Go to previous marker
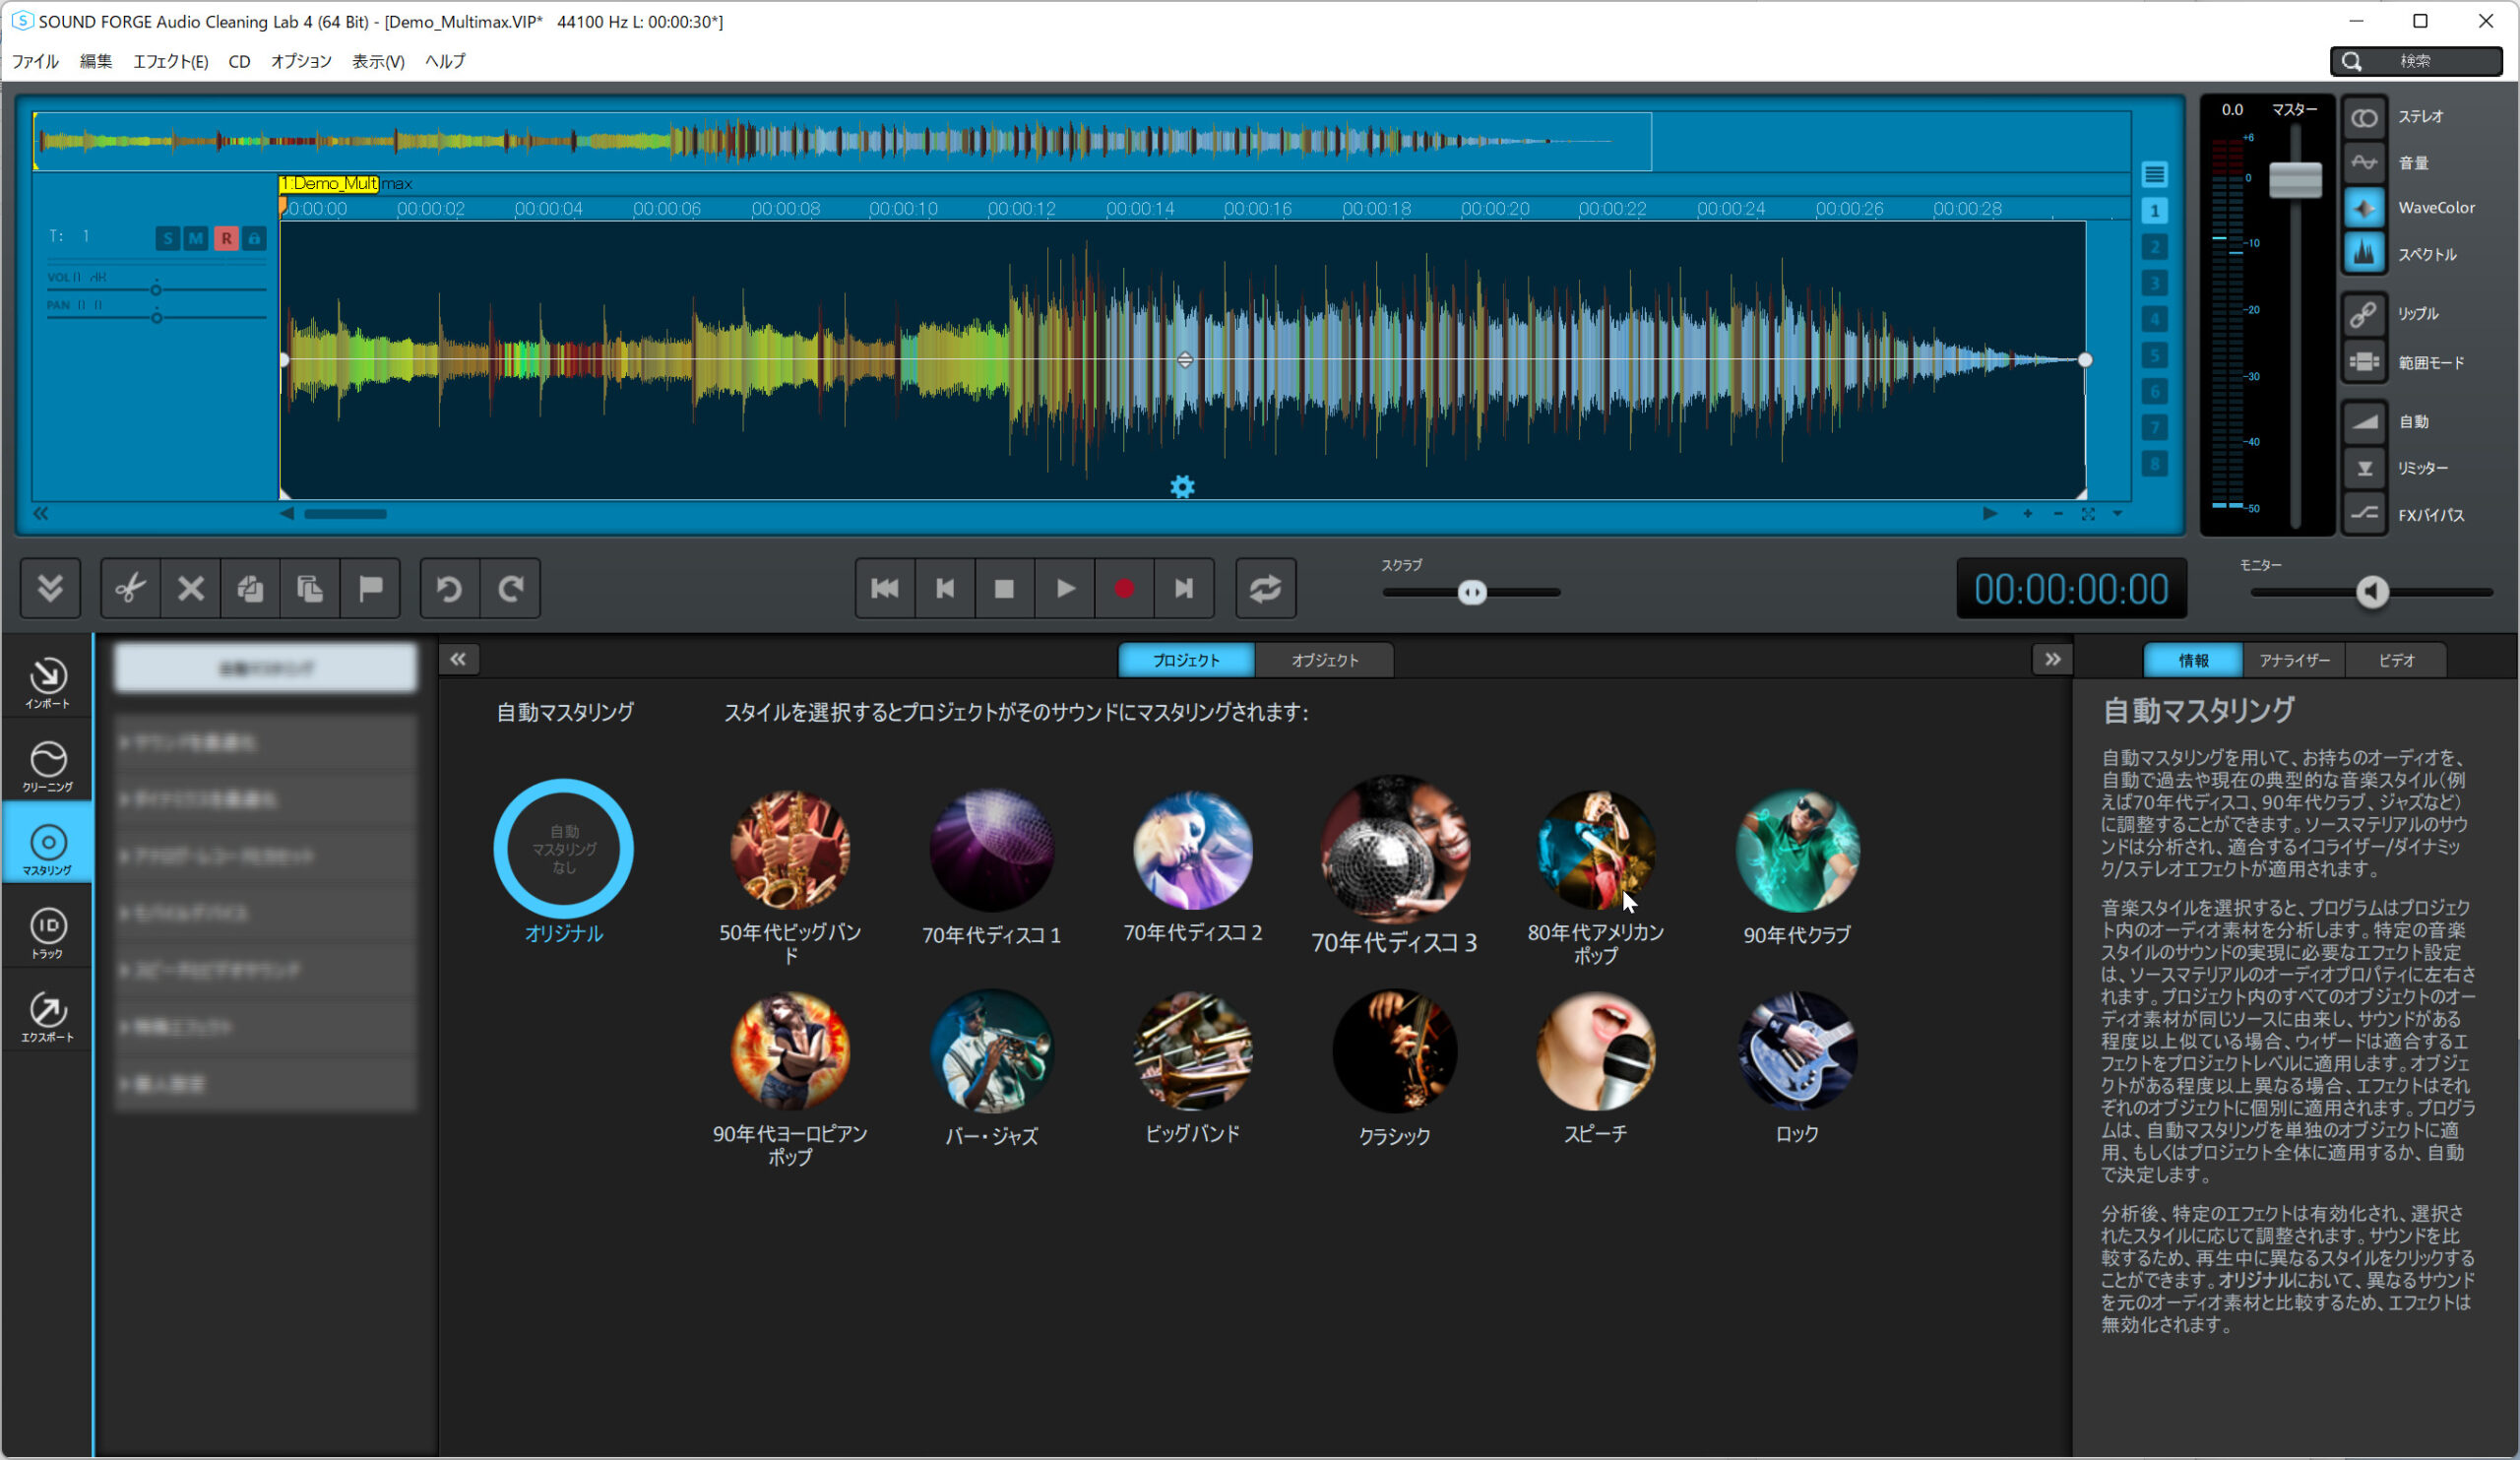This screenshot has width=2520, height=1460. (x=945, y=588)
